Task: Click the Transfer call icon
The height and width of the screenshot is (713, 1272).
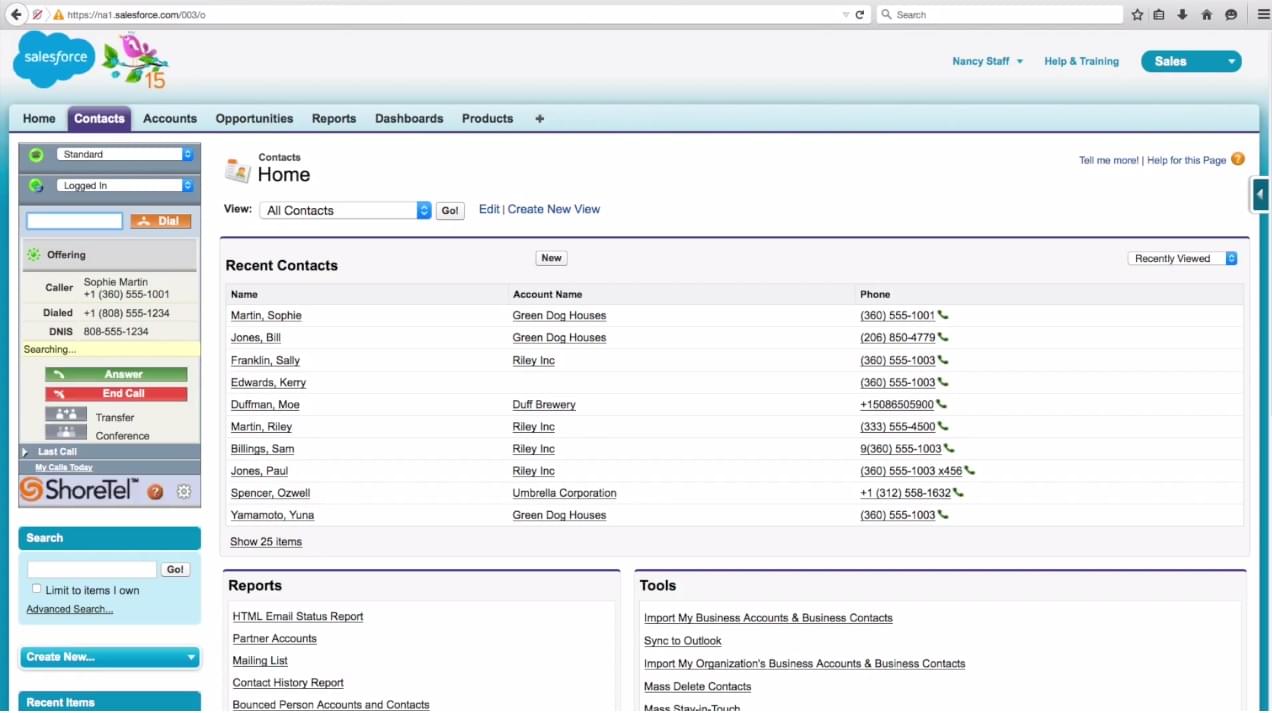Action: (x=66, y=415)
